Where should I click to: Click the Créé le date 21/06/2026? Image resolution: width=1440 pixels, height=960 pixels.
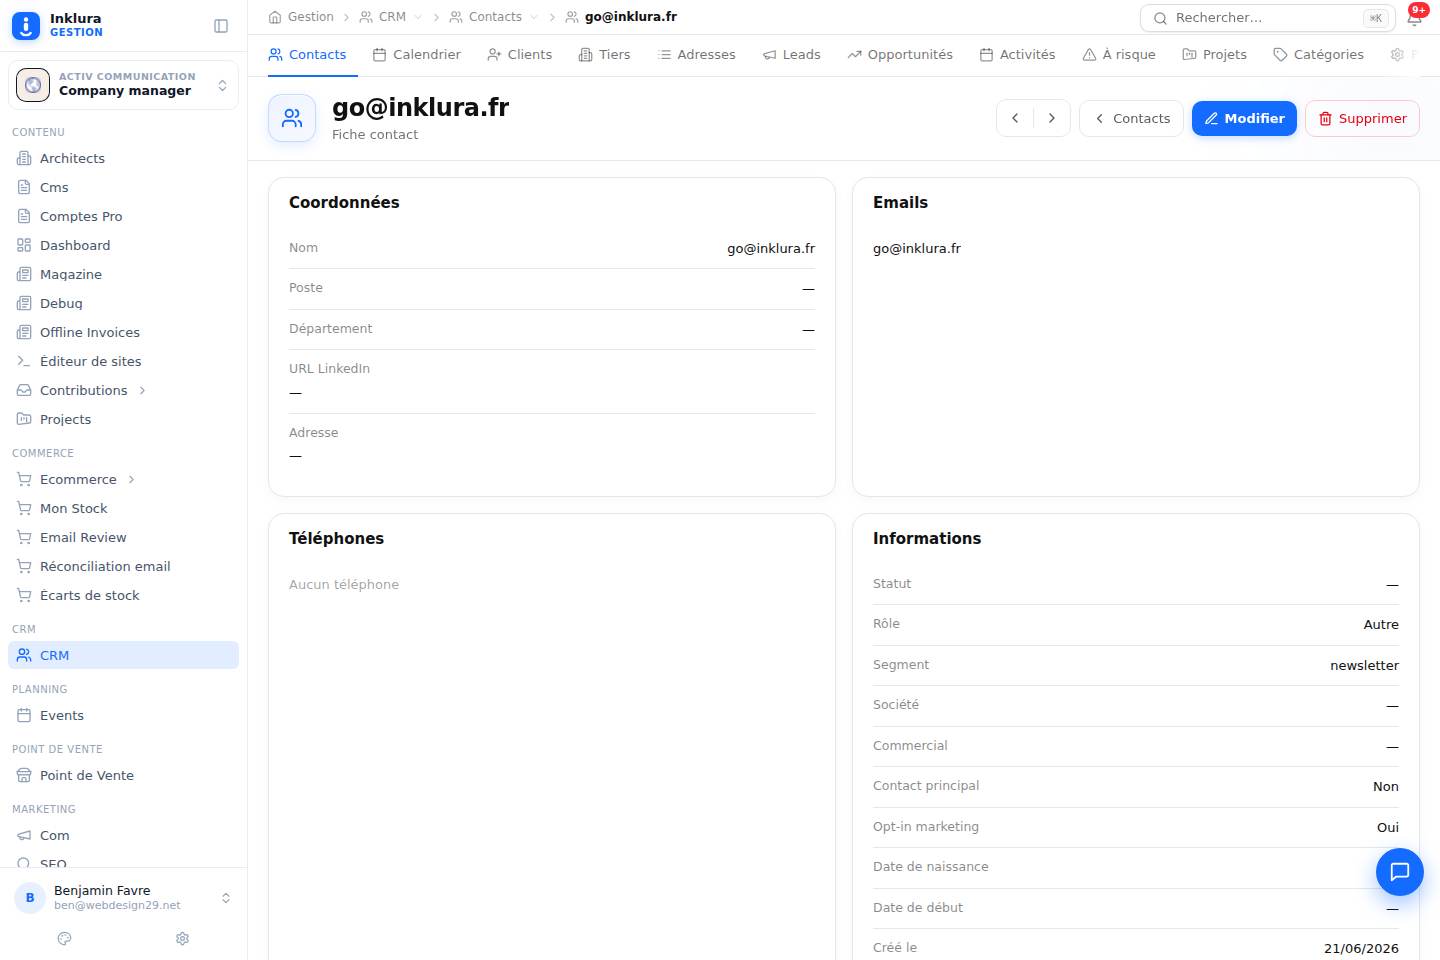(x=1361, y=949)
